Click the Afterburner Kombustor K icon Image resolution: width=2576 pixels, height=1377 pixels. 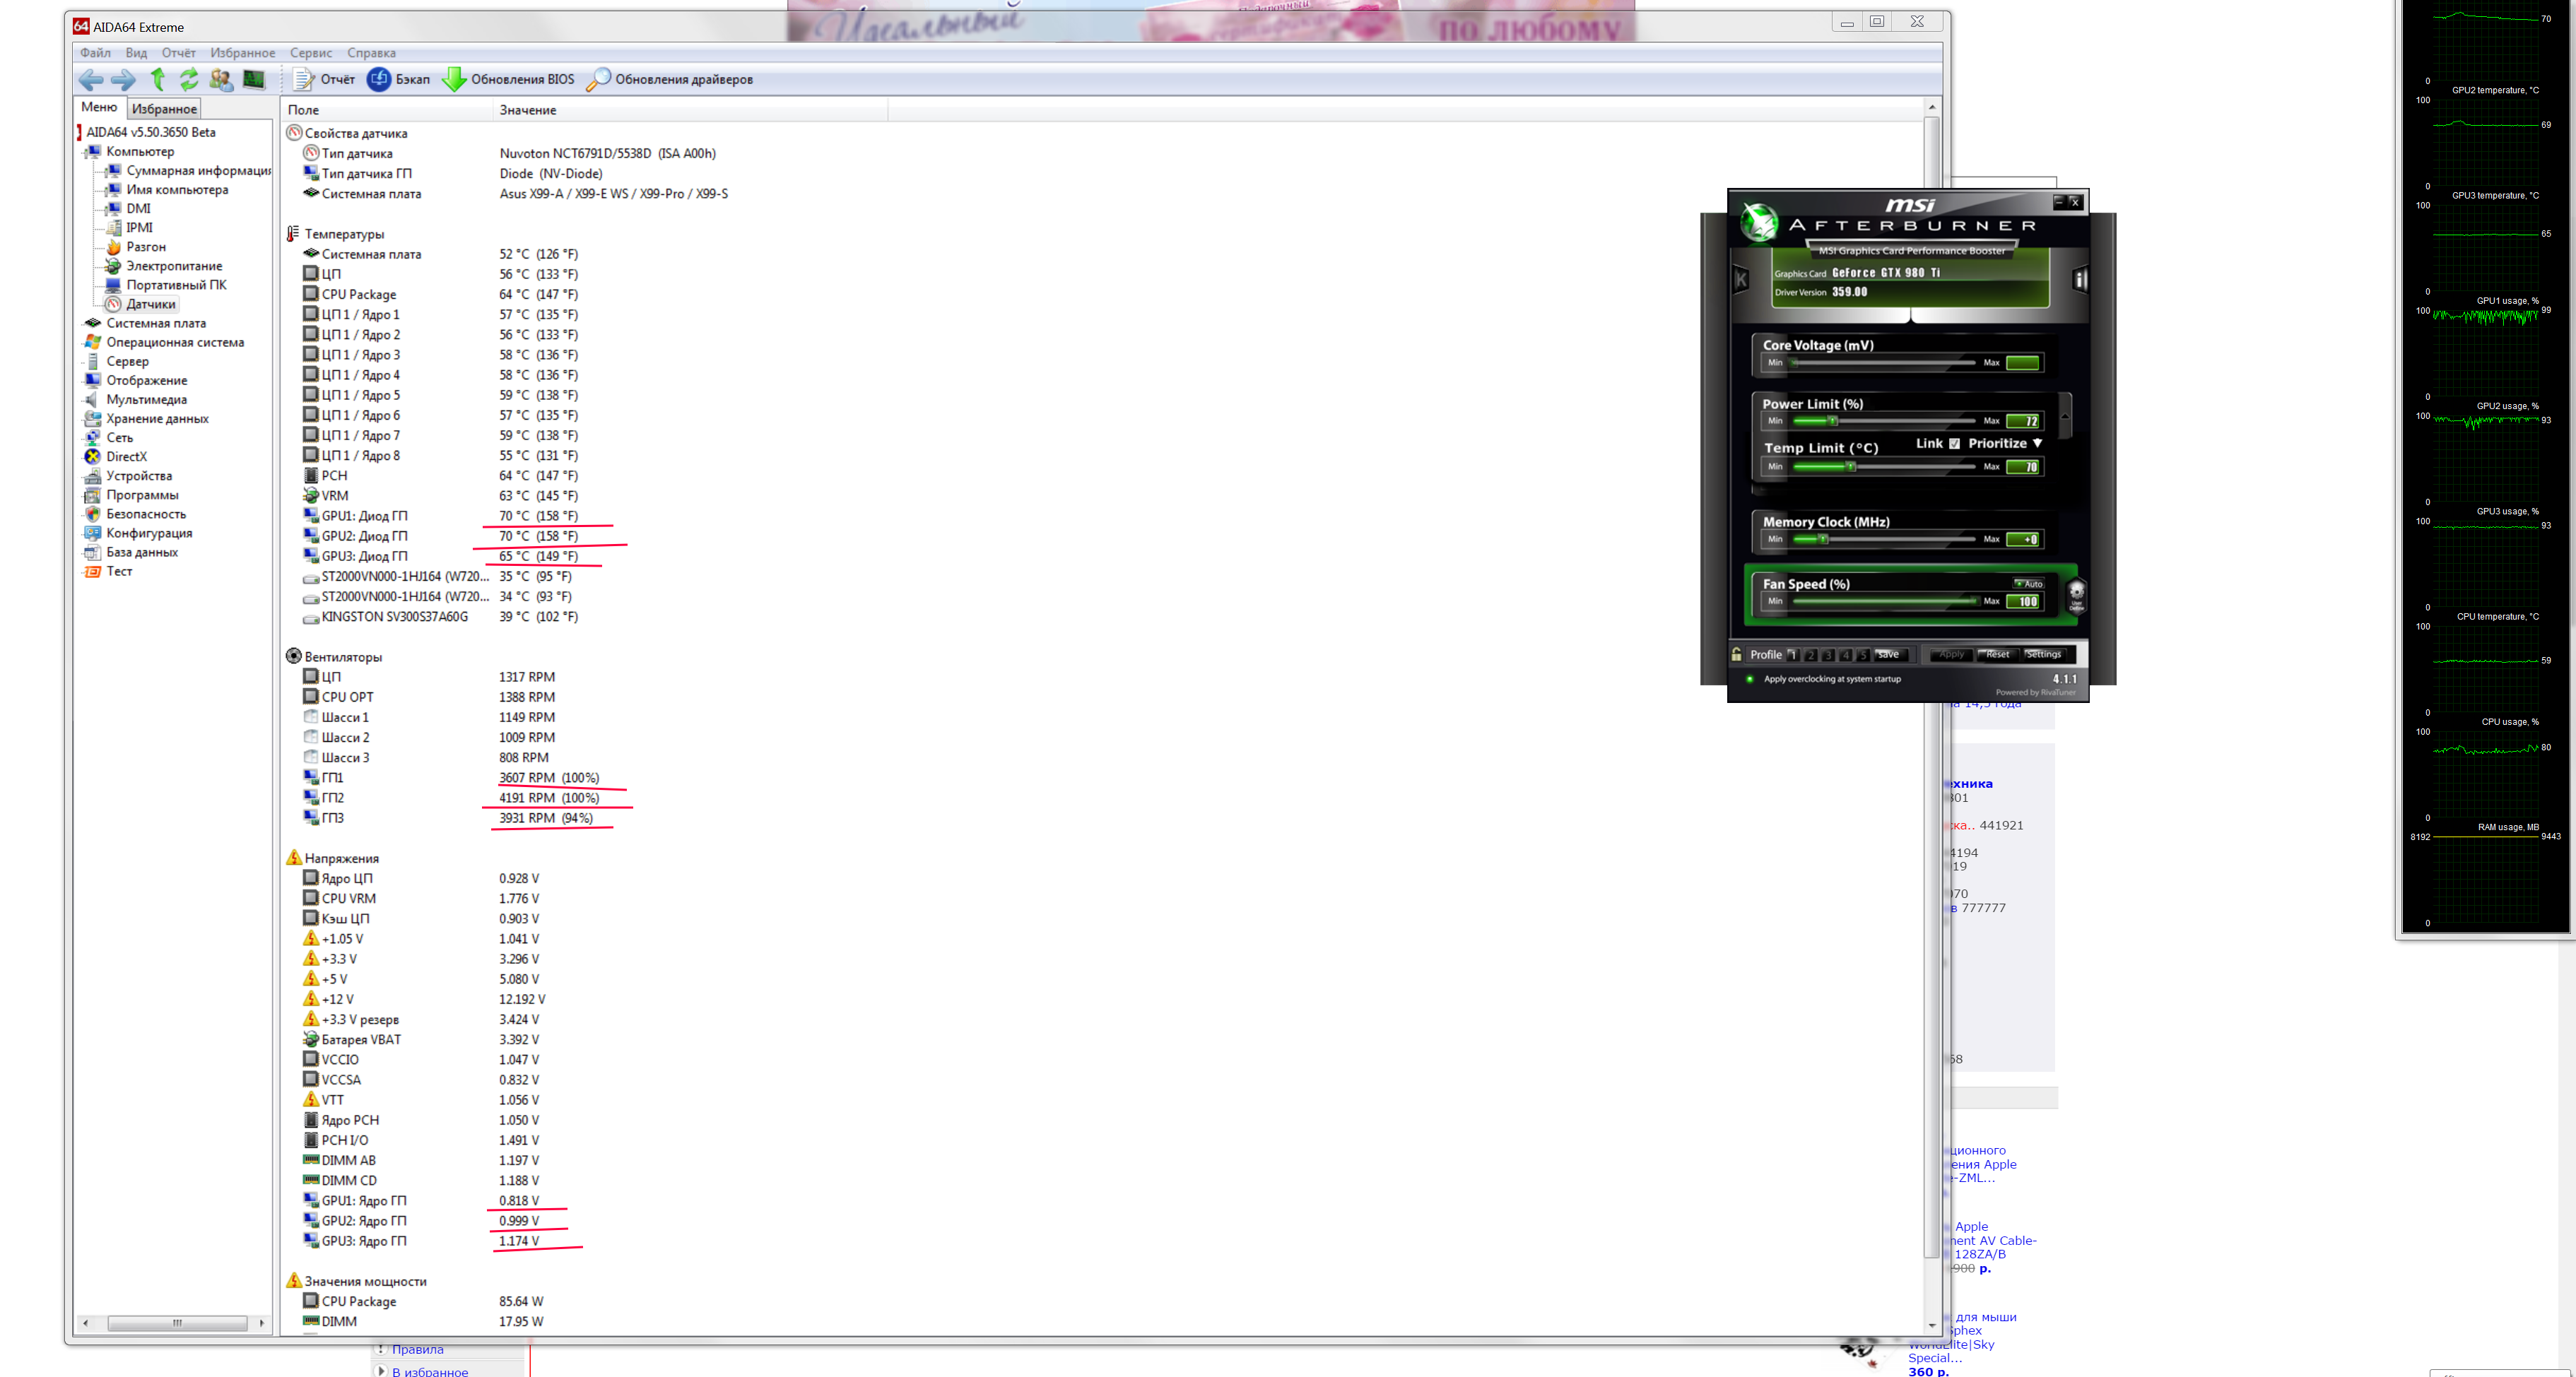[x=1741, y=280]
